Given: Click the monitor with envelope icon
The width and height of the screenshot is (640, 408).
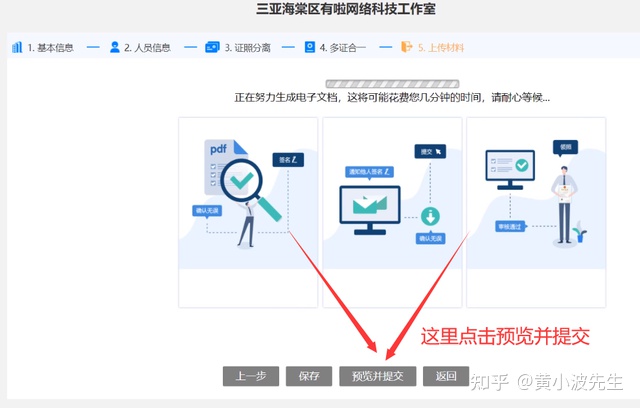Looking at the screenshot, I should click(x=370, y=210).
